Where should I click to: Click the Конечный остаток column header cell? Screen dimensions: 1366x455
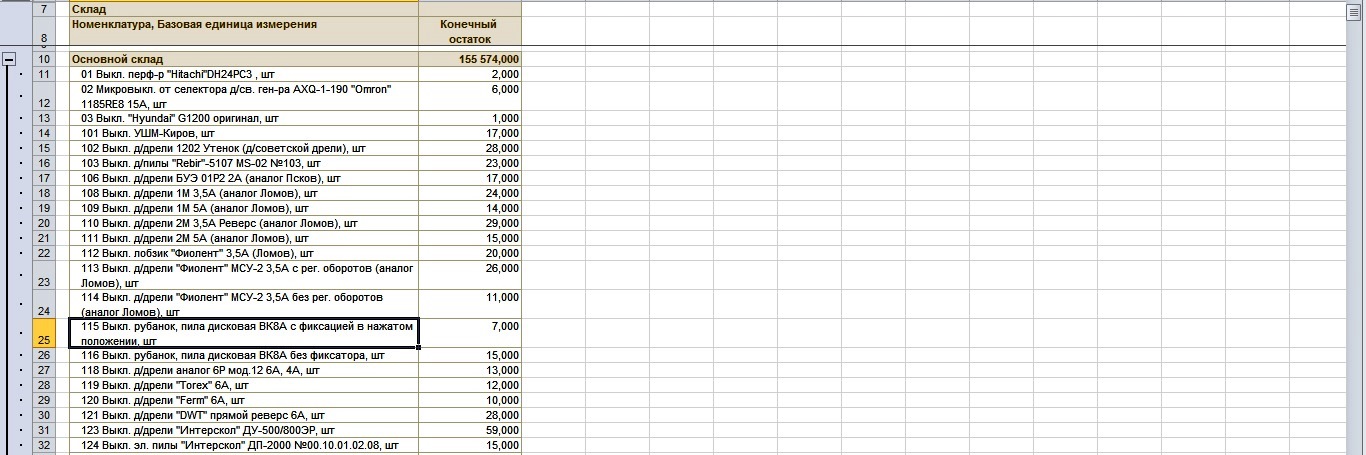tap(469, 31)
